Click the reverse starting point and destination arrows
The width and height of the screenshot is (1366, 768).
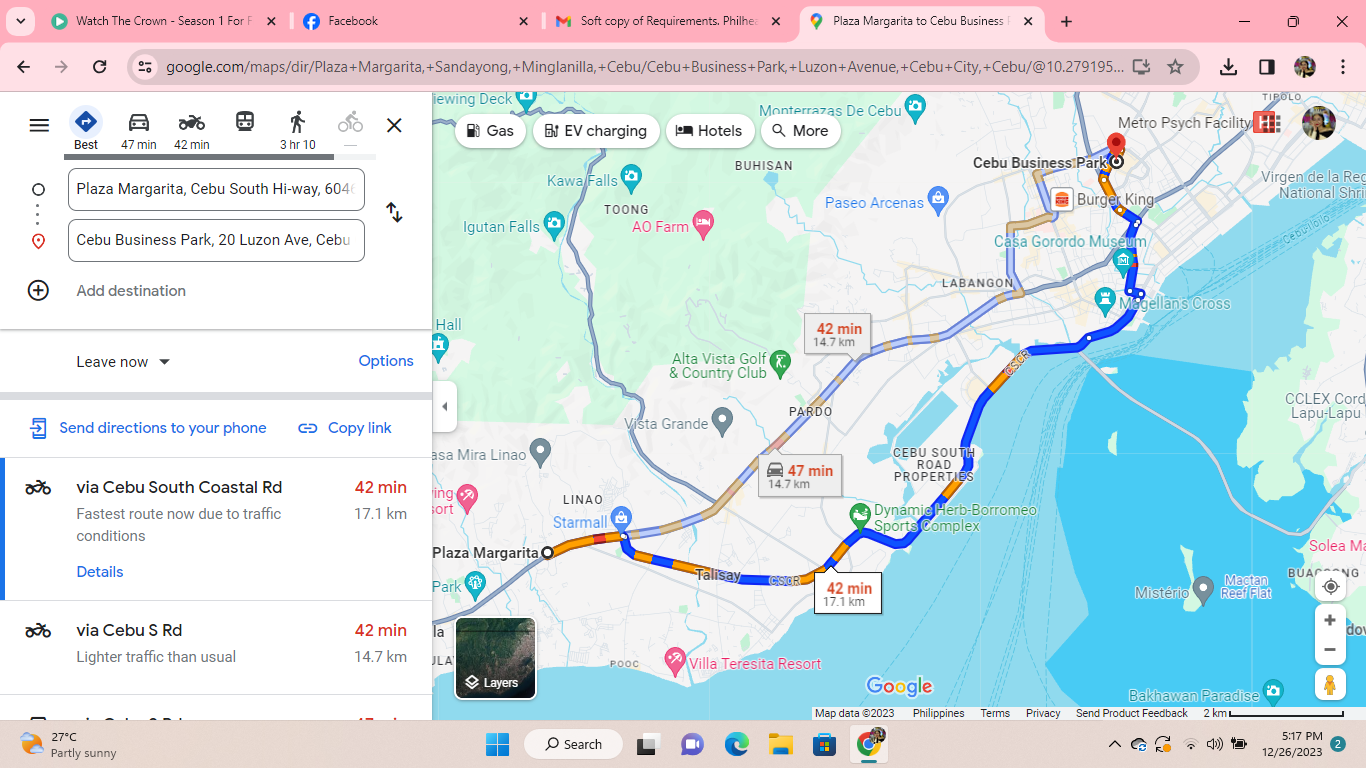pyautogui.click(x=394, y=213)
